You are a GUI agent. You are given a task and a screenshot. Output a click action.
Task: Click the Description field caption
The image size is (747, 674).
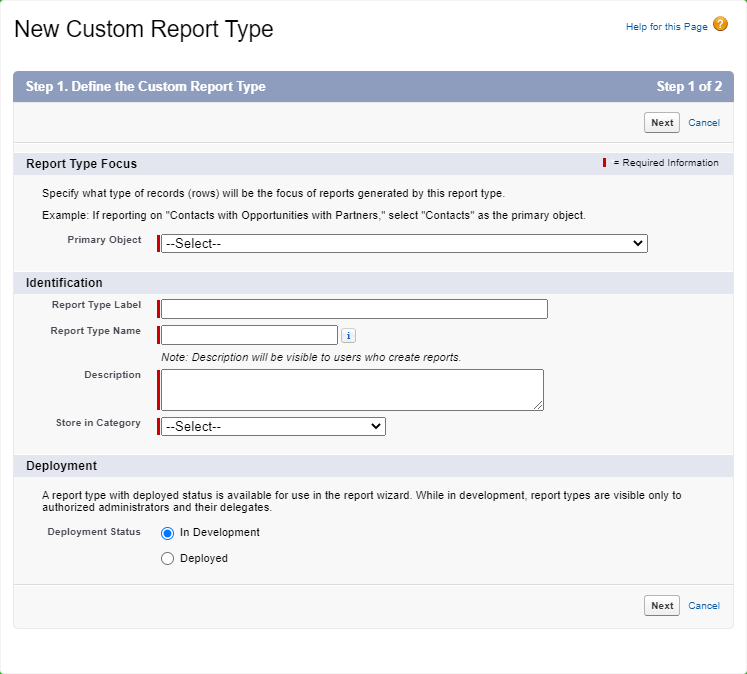[112, 375]
